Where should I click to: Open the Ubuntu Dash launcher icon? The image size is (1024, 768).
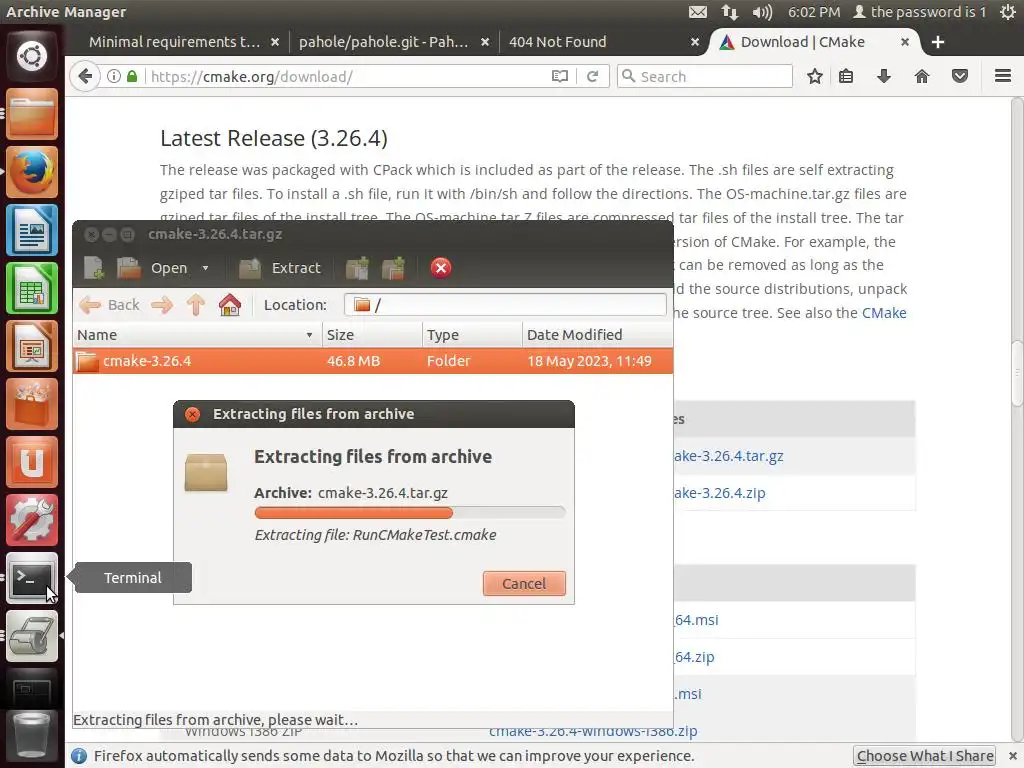click(31, 56)
